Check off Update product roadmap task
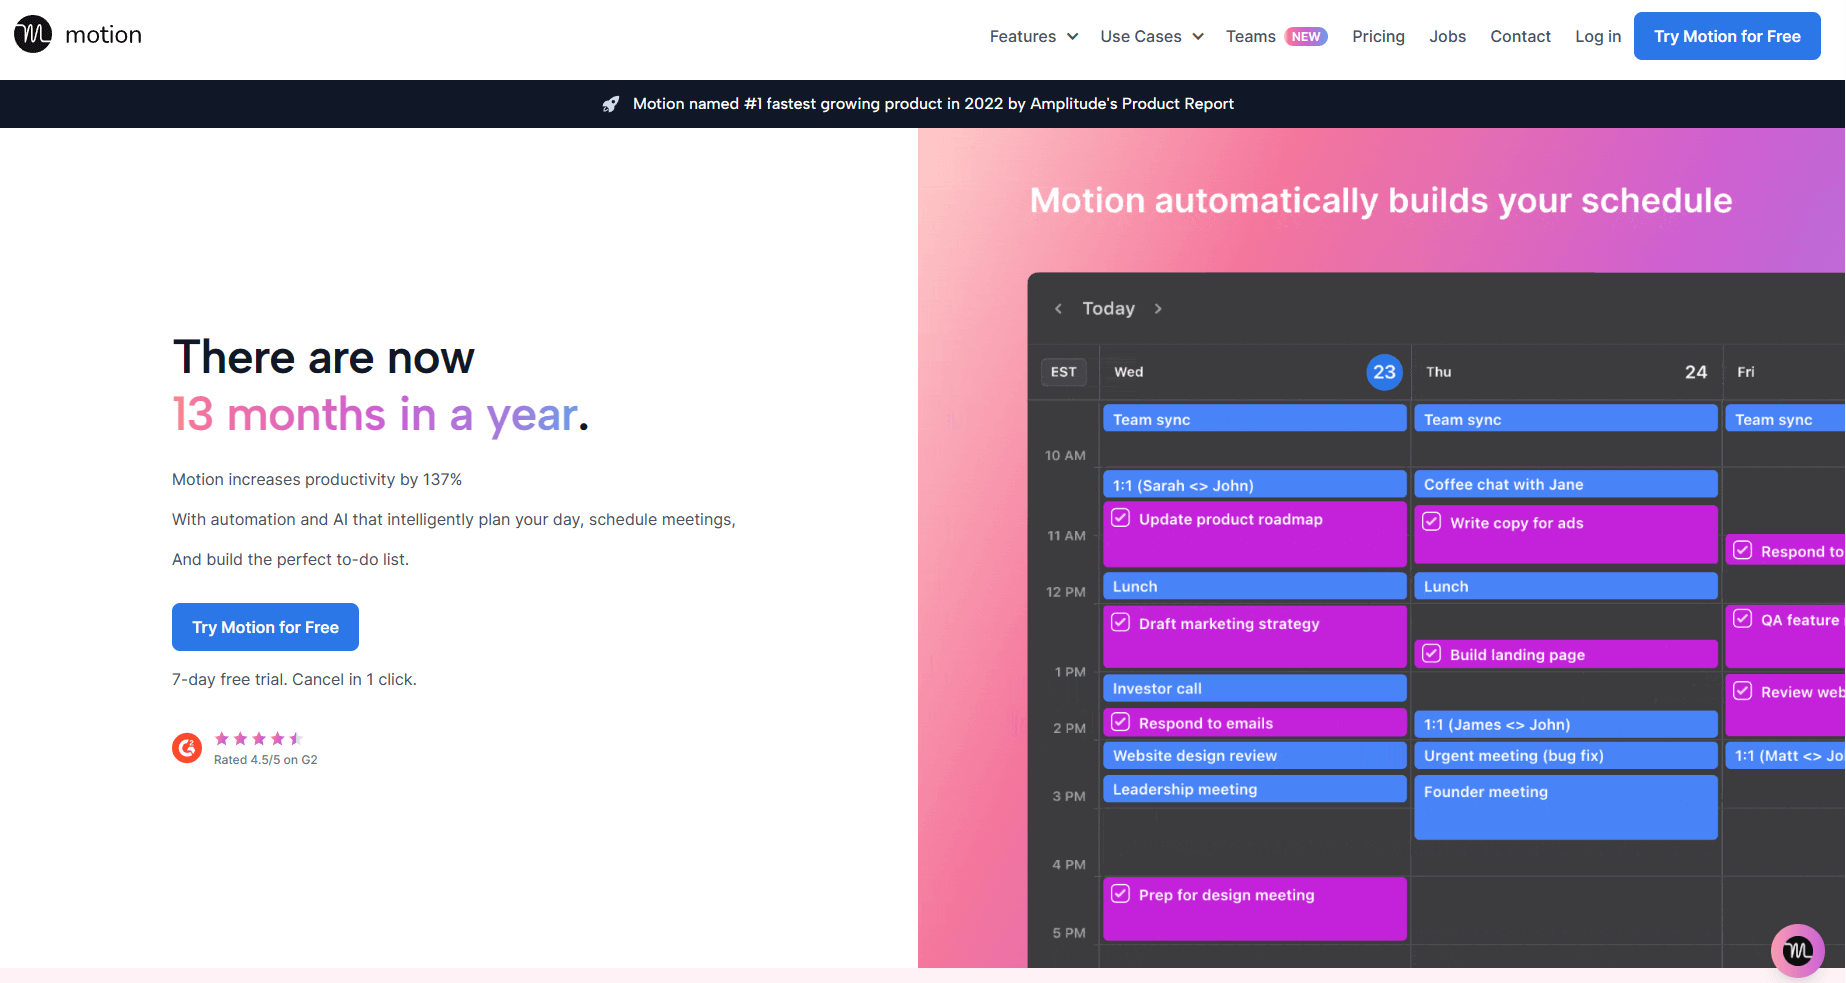Image resolution: width=1846 pixels, height=983 pixels. click(x=1121, y=518)
